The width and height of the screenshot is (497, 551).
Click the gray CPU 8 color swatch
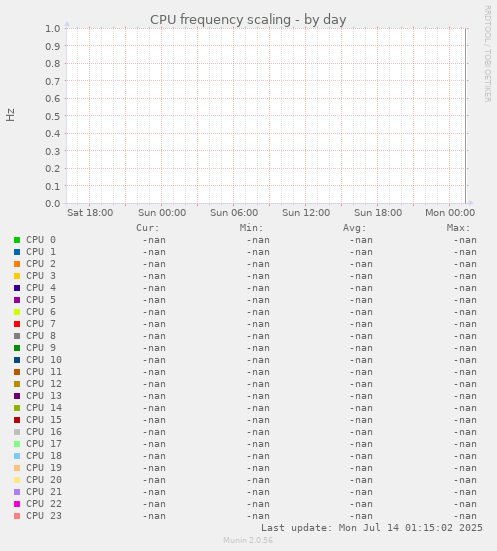[x=17, y=336]
